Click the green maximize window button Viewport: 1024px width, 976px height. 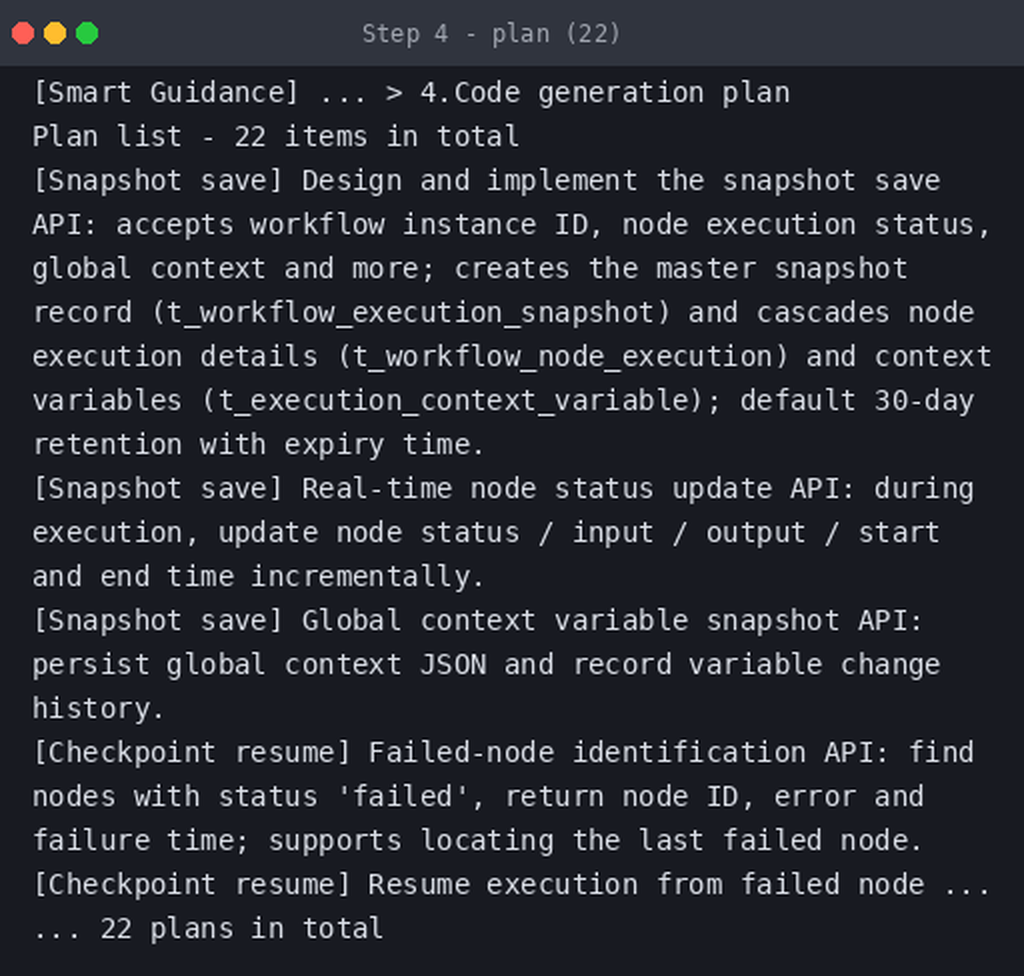87,33
